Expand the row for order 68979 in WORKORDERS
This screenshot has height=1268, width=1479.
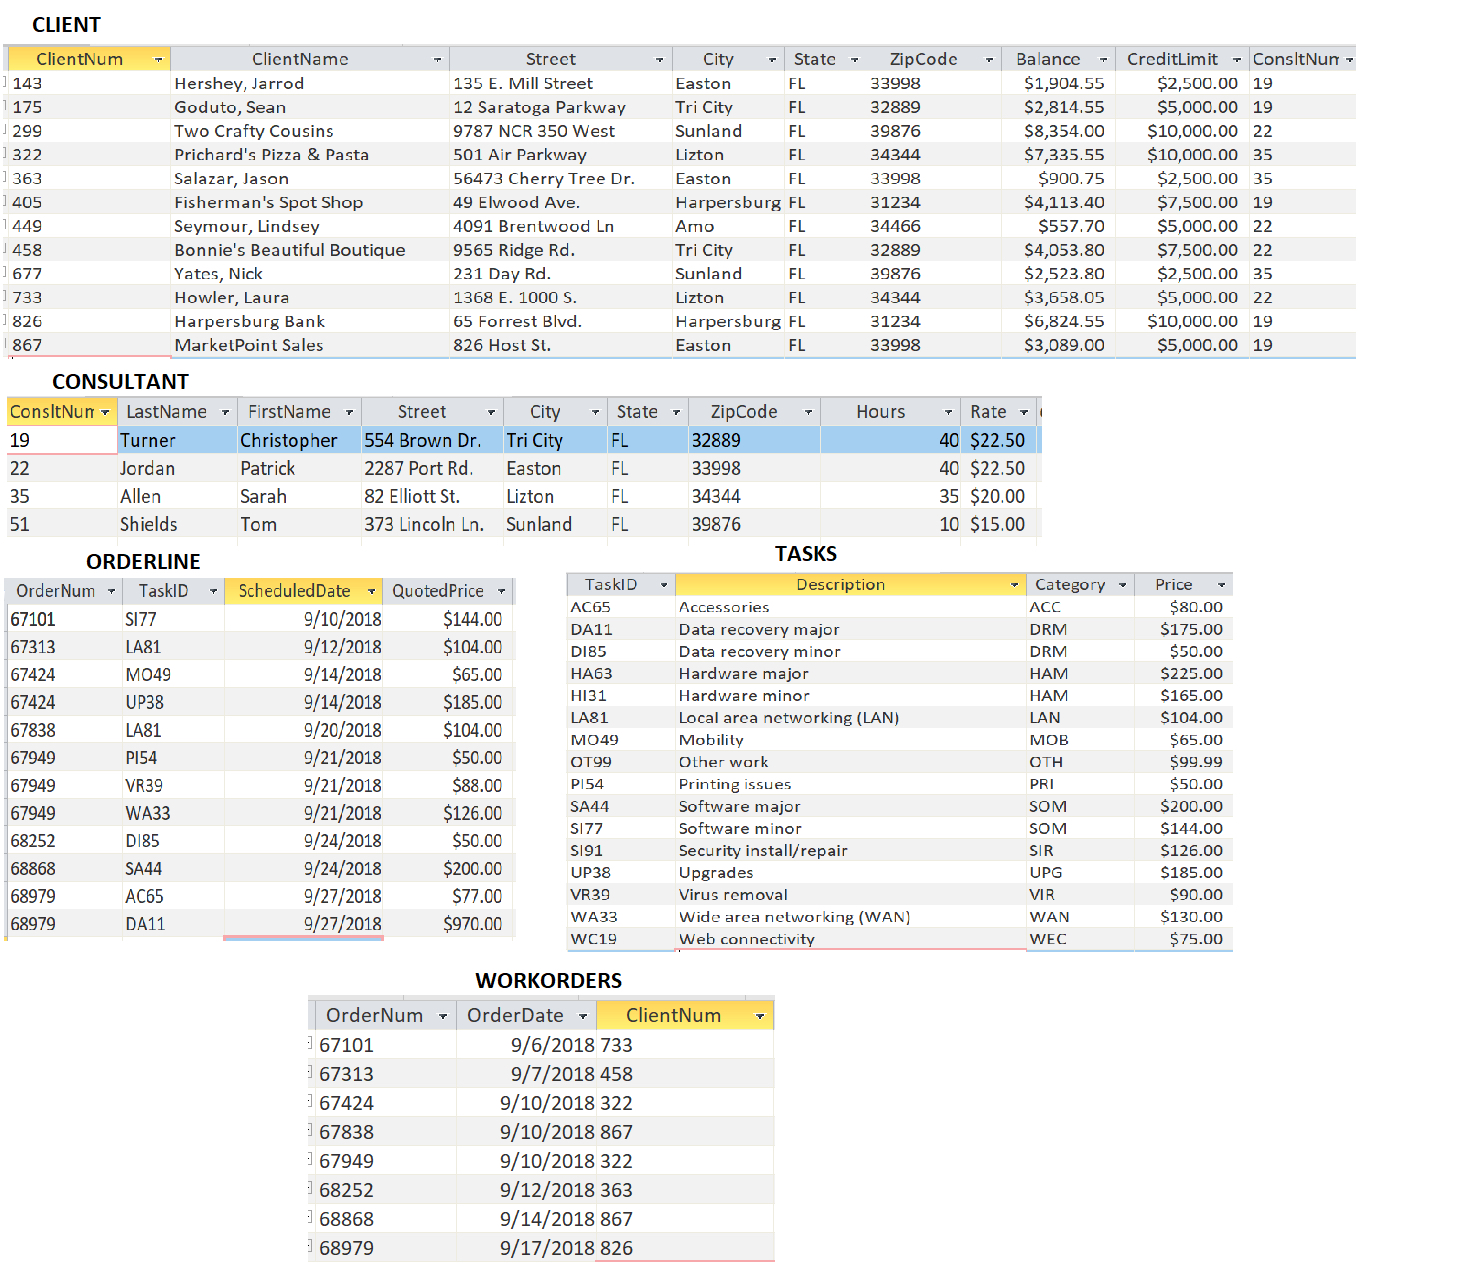click(x=310, y=1246)
